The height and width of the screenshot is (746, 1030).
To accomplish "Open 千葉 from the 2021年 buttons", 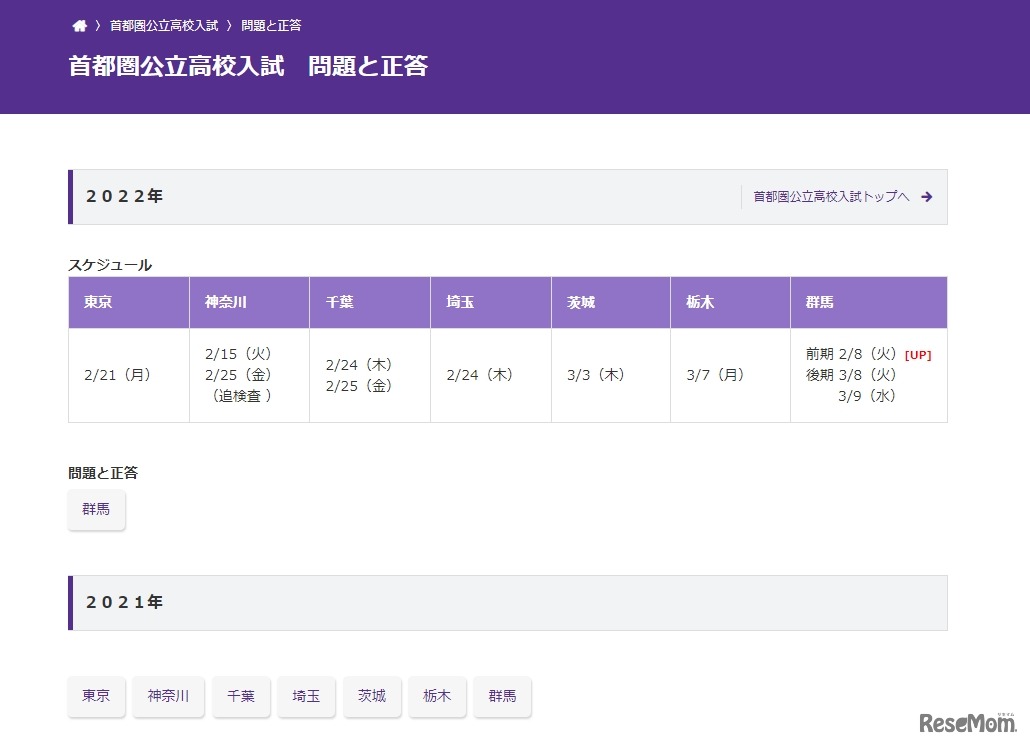I will (241, 696).
